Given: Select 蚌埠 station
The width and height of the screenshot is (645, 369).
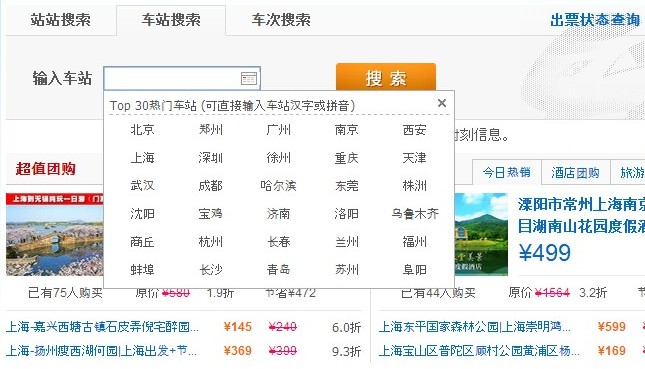Looking at the screenshot, I should point(142,270).
